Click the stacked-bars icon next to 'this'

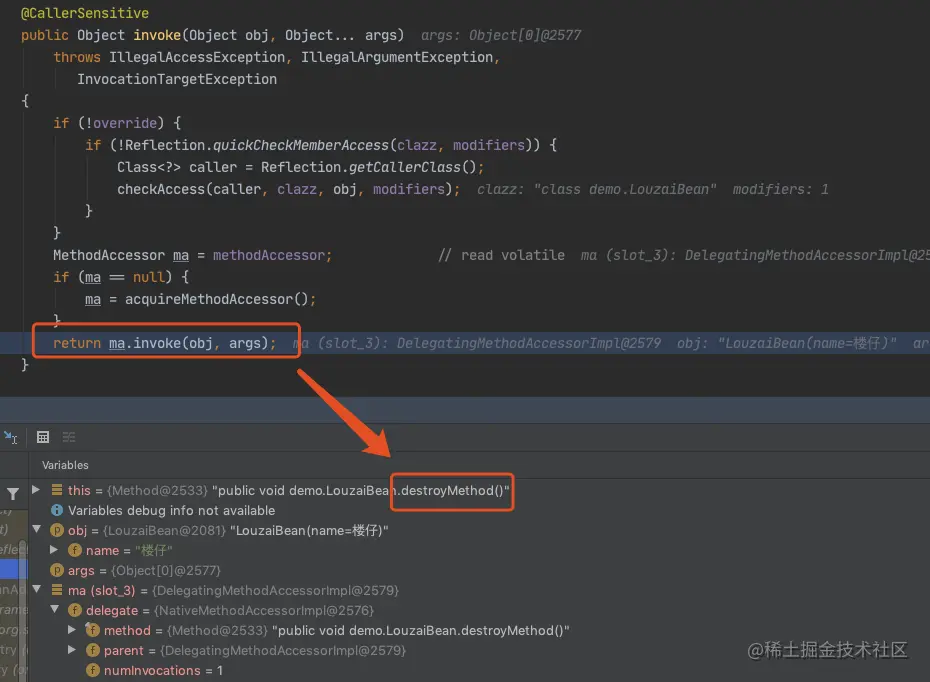click(57, 490)
